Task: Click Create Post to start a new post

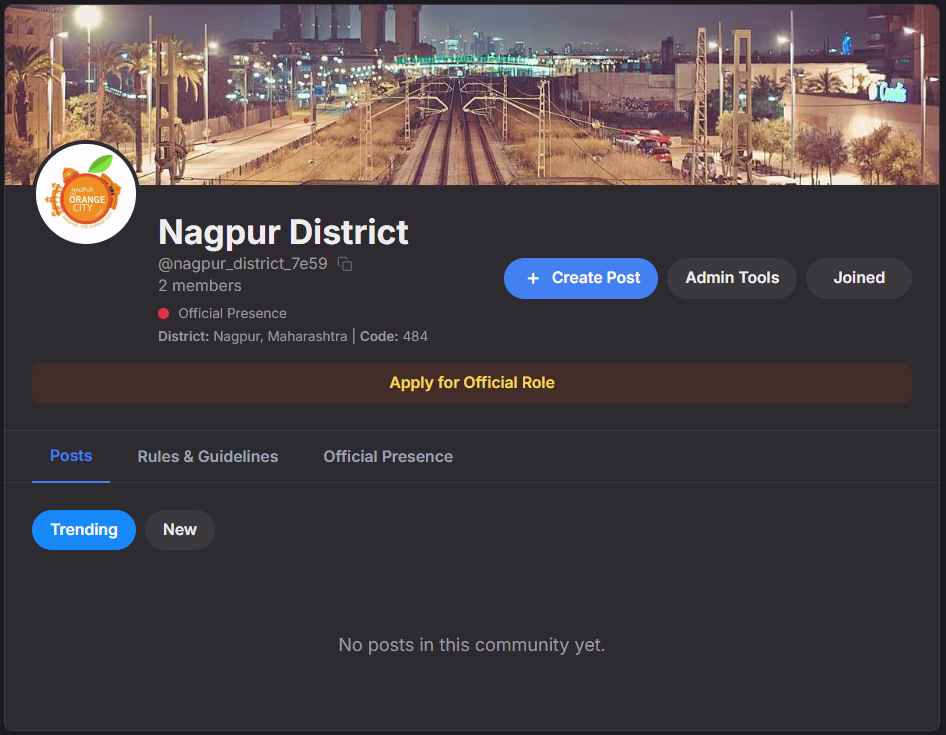Action: [581, 278]
